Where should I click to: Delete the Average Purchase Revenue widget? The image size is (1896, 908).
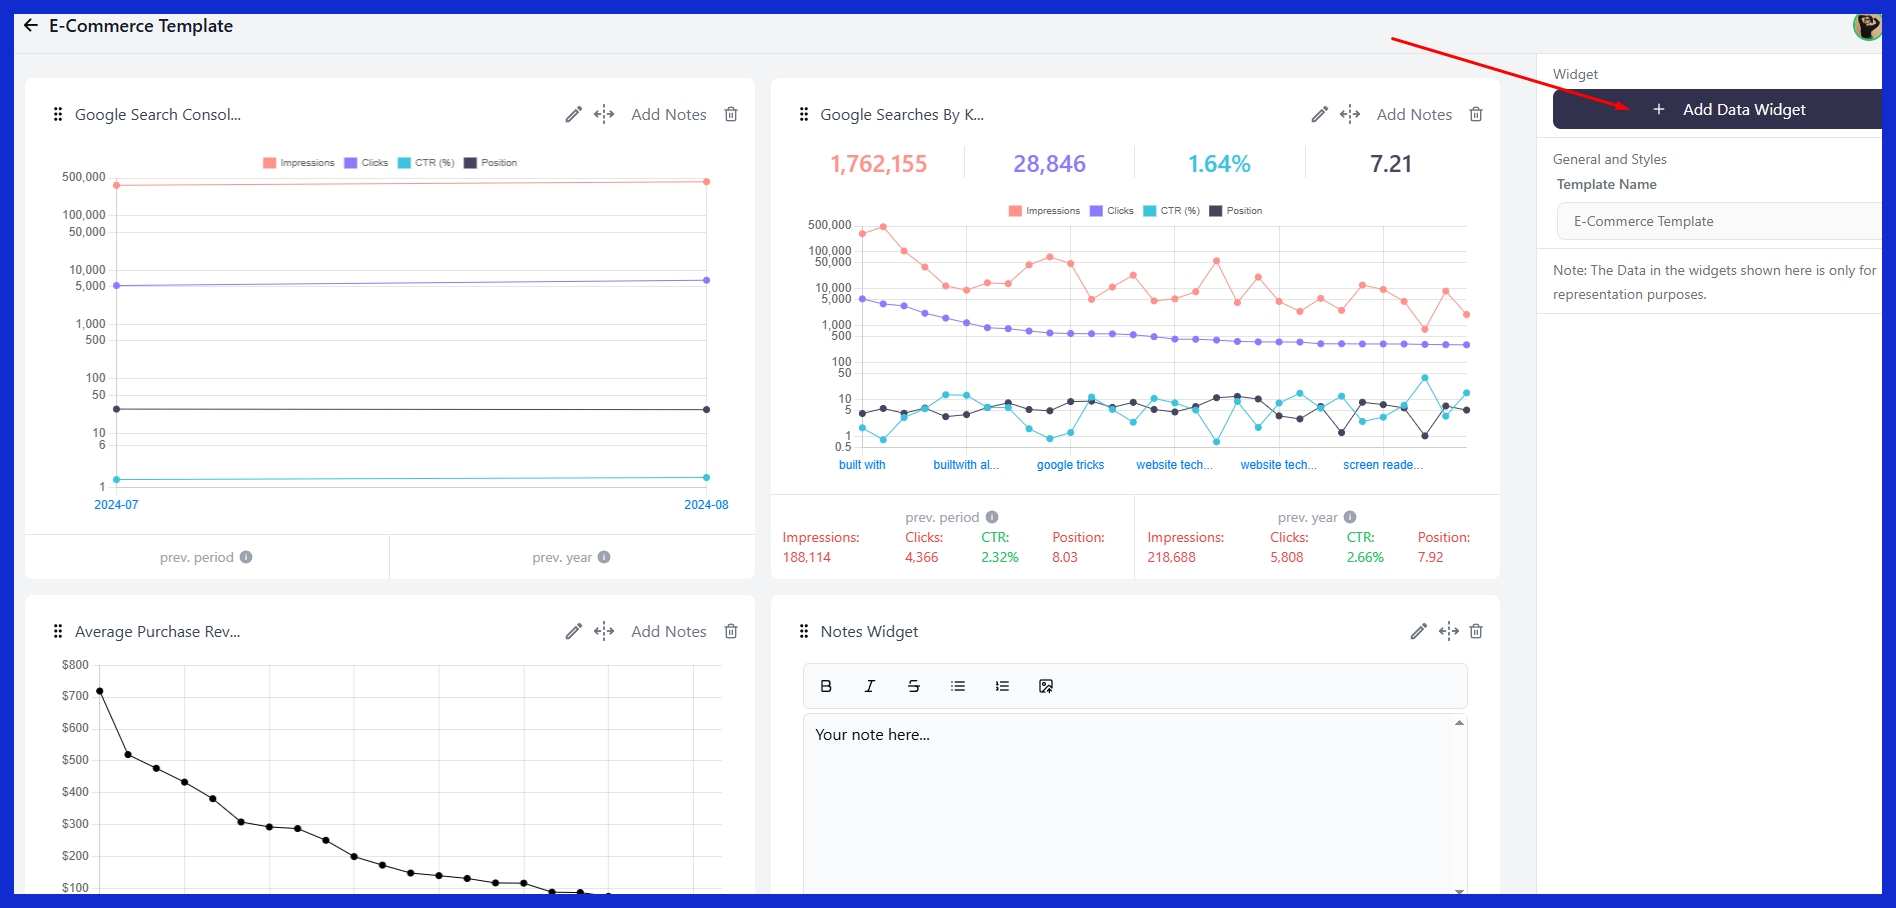[731, 631]
